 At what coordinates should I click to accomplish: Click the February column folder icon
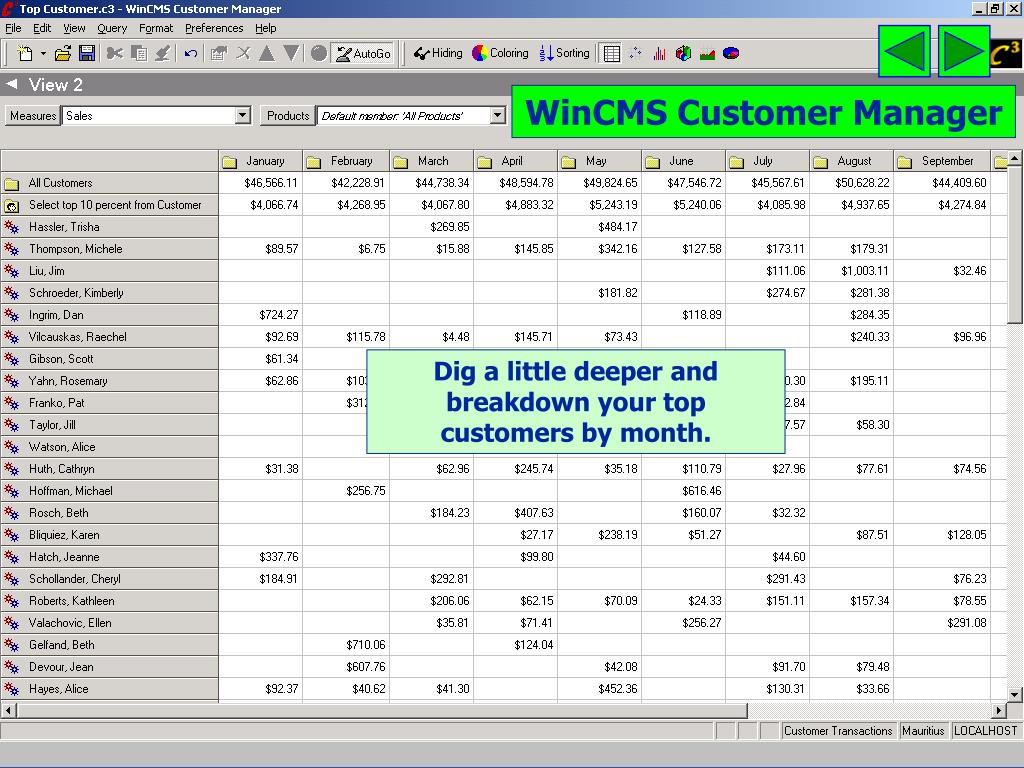tap(313, 161)
